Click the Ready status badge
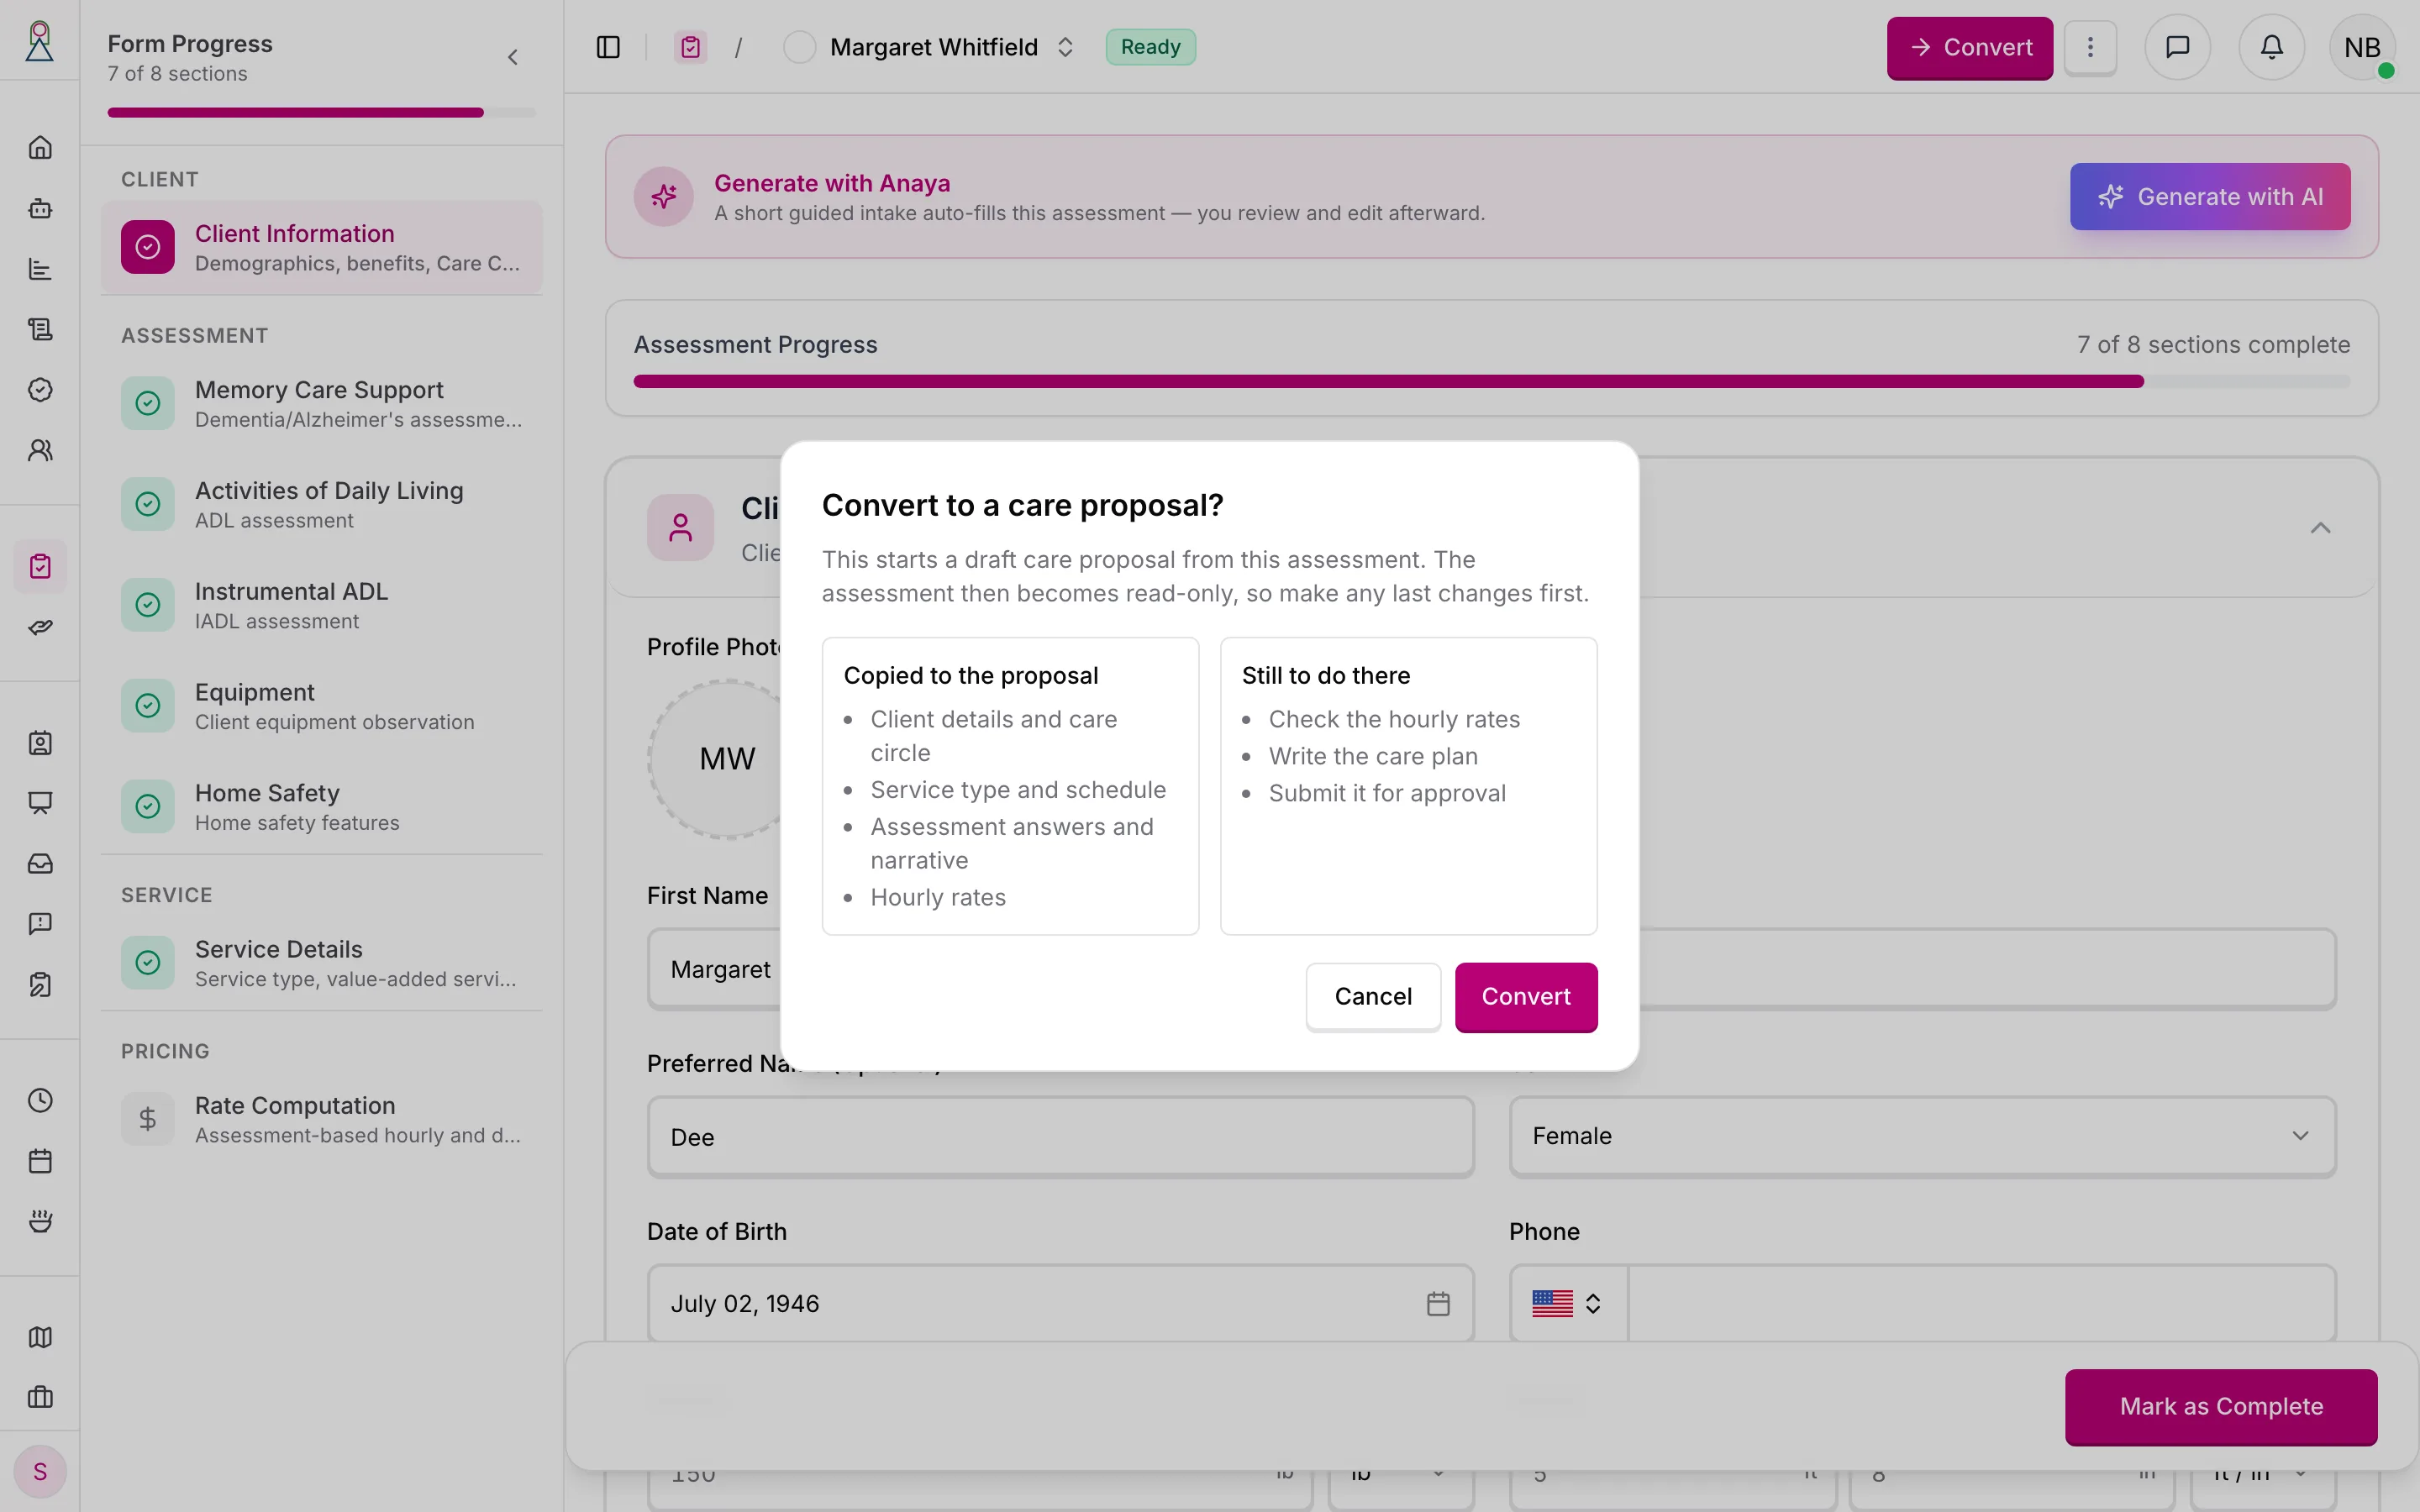2420x1512 pixels. [x=1150, y=47]
